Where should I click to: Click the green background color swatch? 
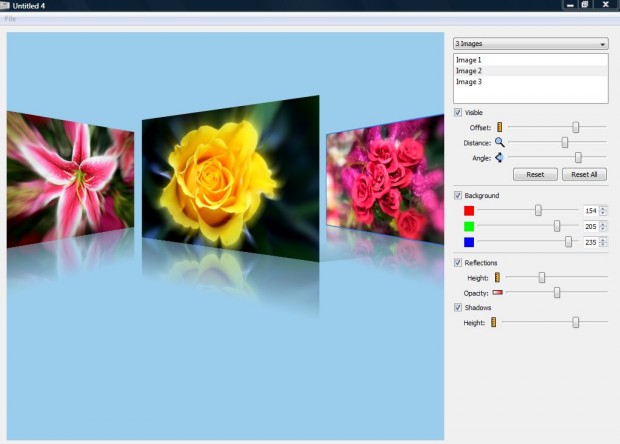(469, 227)
